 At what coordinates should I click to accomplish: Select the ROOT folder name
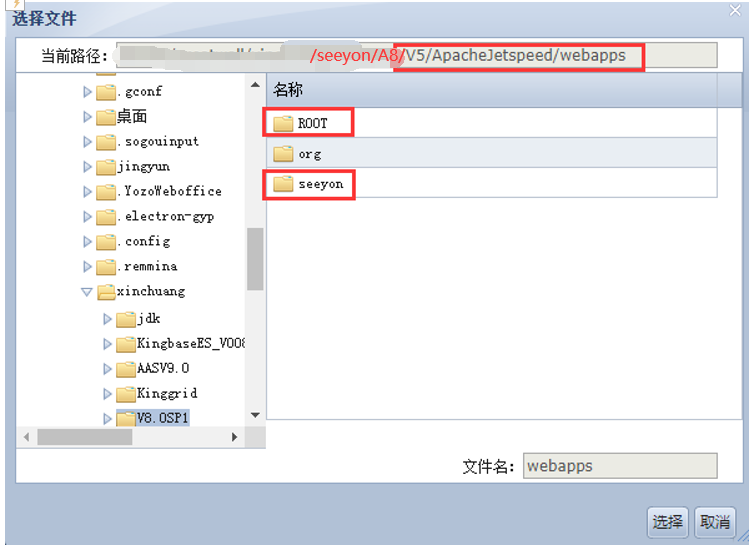pyautogui.click(x=313, y=123)
